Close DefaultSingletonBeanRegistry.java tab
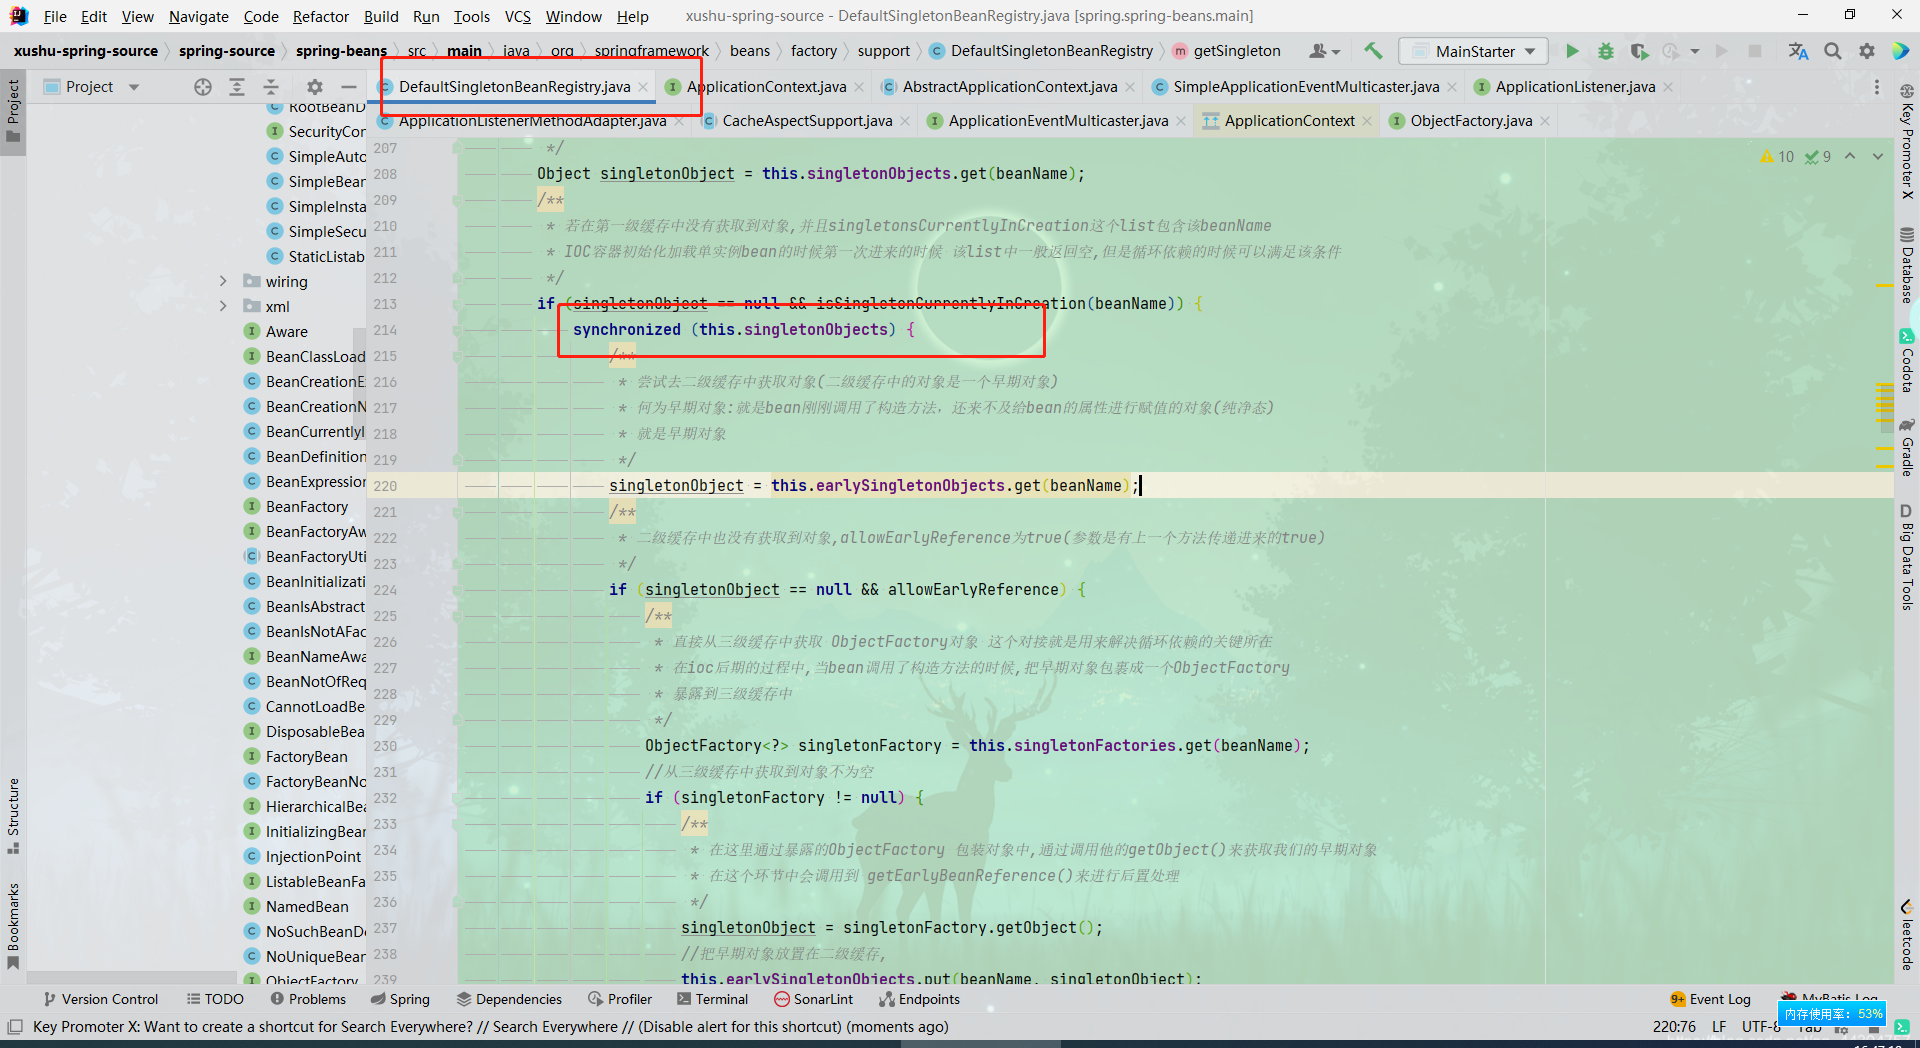 tap(643, 87)
